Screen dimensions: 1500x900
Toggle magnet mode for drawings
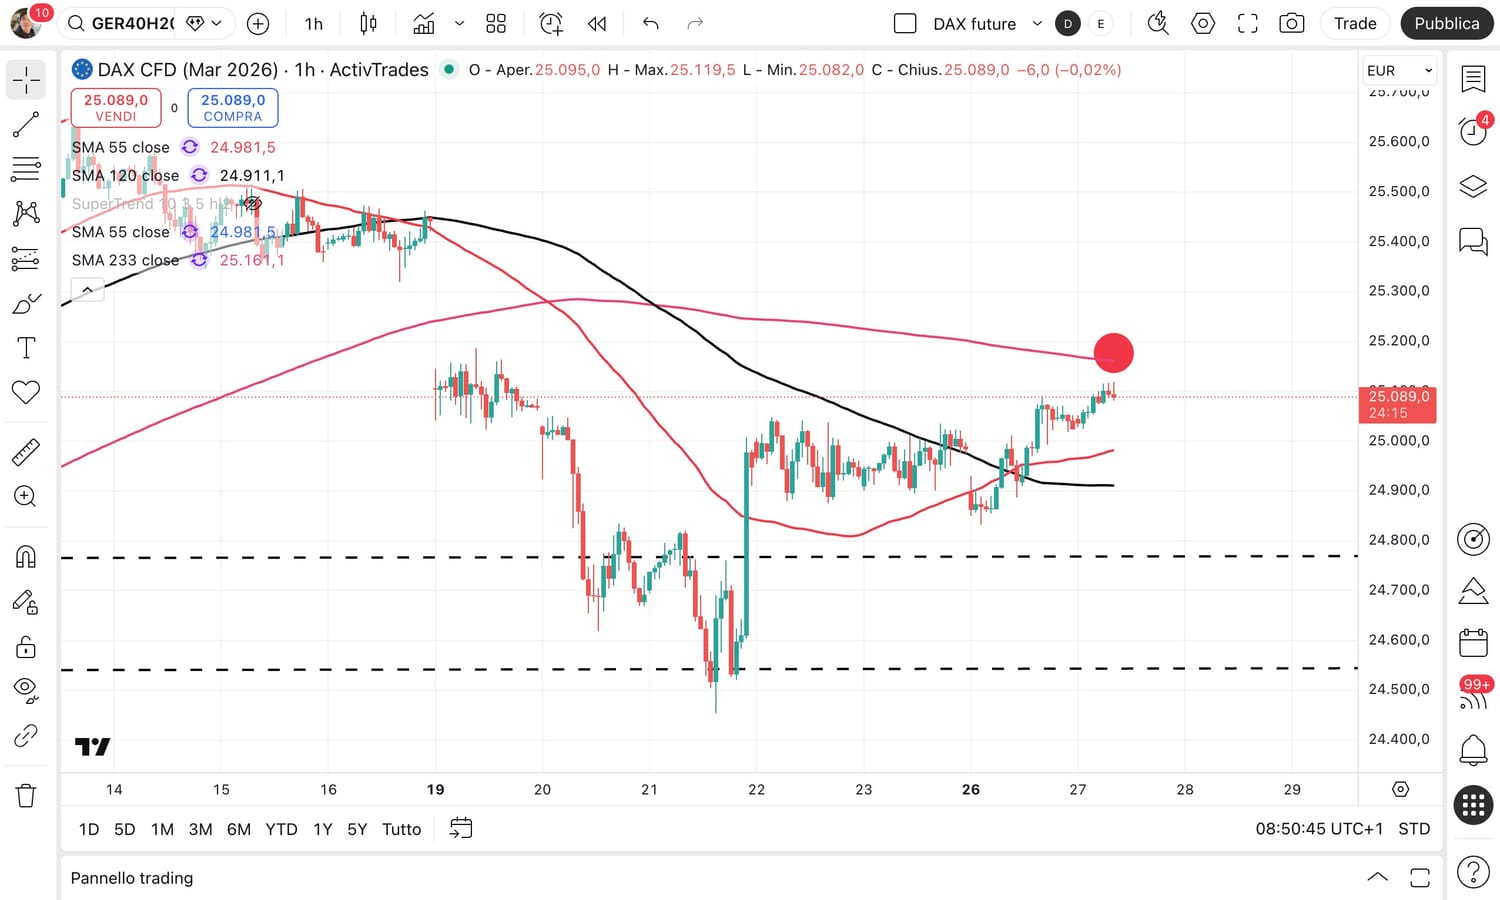[26, 557]
